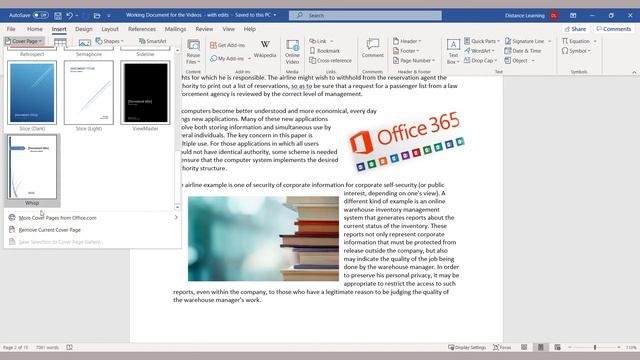The image size is (640, 360).
Task: Insert Date & Time
Action: point(523,51)
